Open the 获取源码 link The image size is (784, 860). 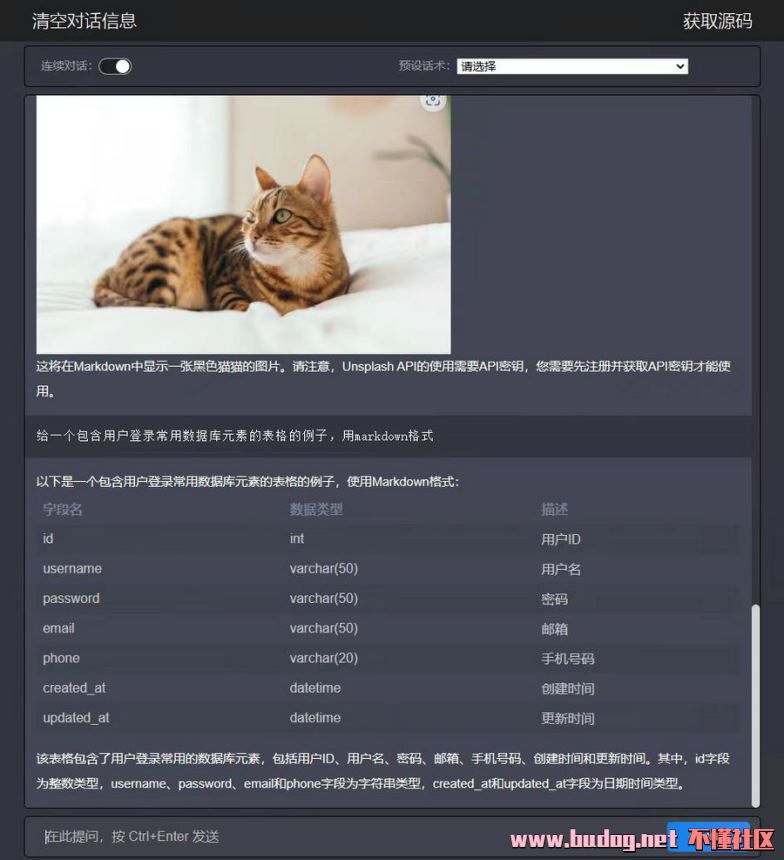click(x=717, y=21)
